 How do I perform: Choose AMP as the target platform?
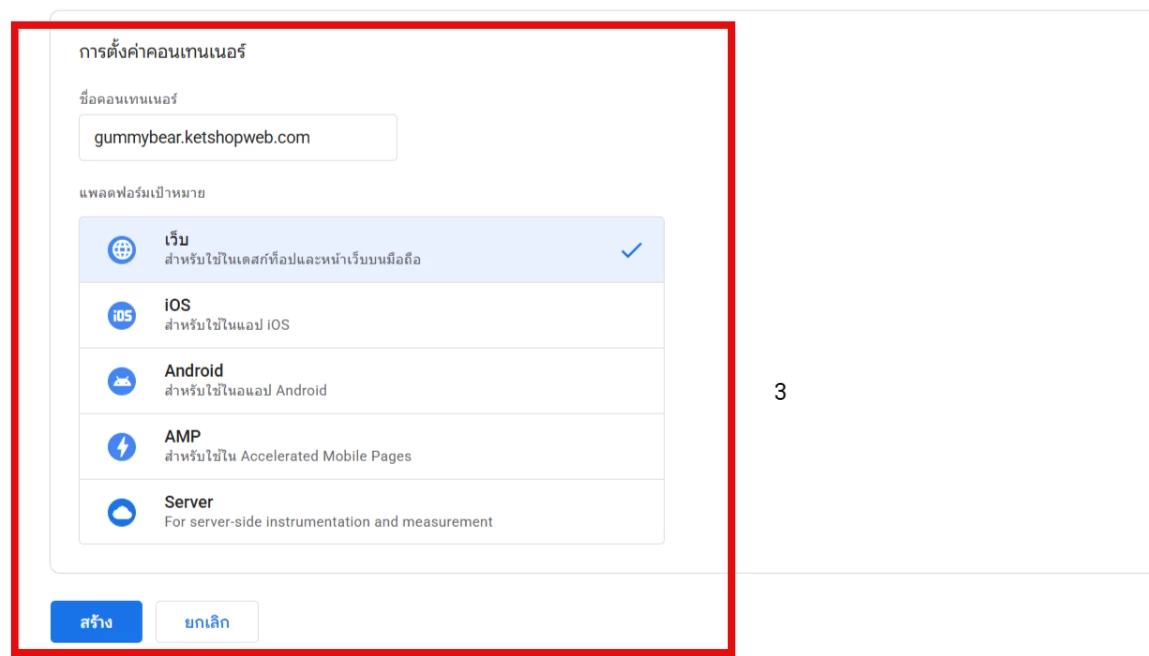(x=371, y=446)
